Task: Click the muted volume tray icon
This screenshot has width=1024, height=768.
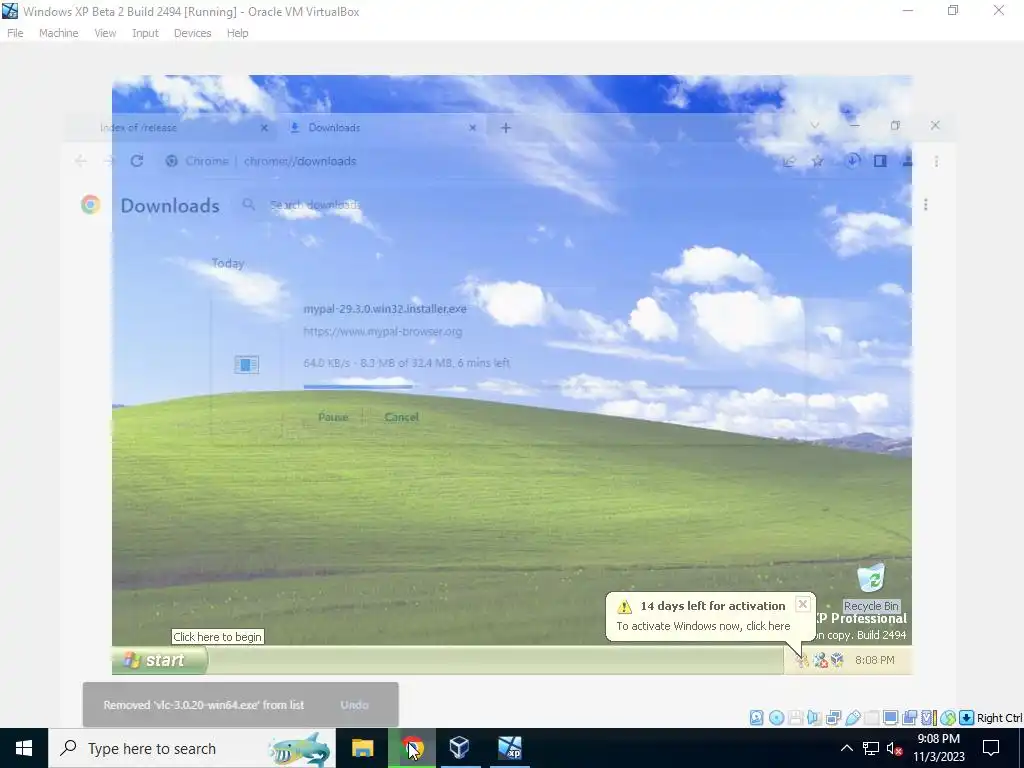Action: click(x=895, y=748)
